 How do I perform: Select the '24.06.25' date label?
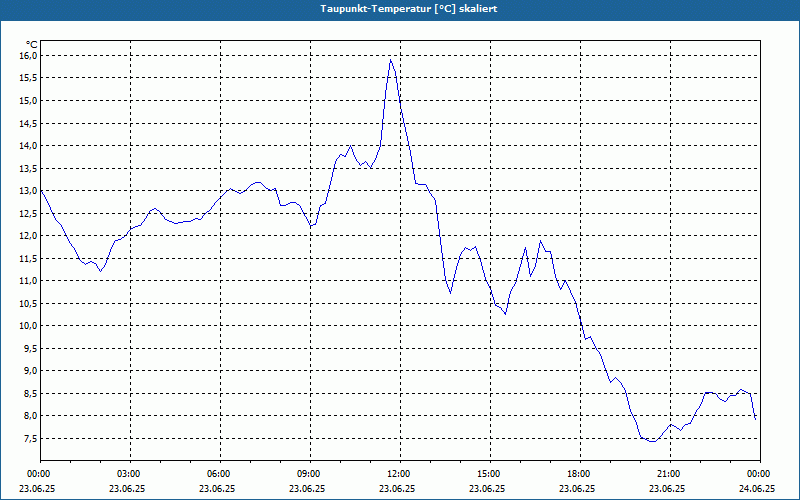[x=757, y=488]
